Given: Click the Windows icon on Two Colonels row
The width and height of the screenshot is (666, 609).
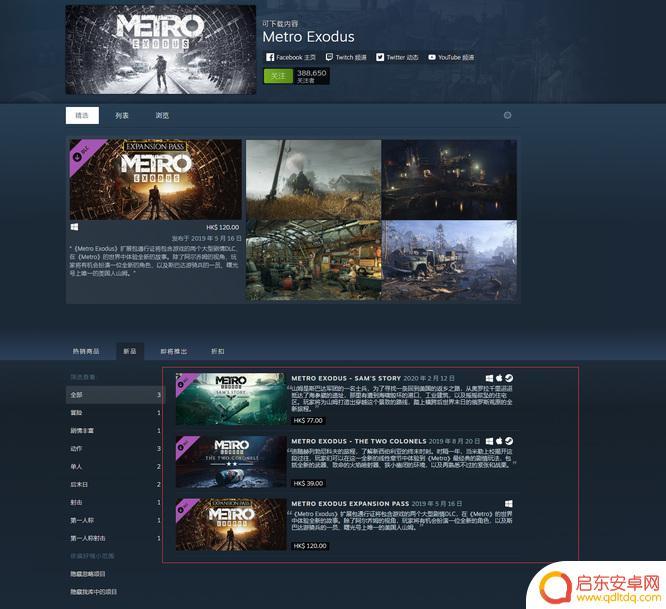Looking at the screenshot, I should pyautogui.click(x=489, y=441).
